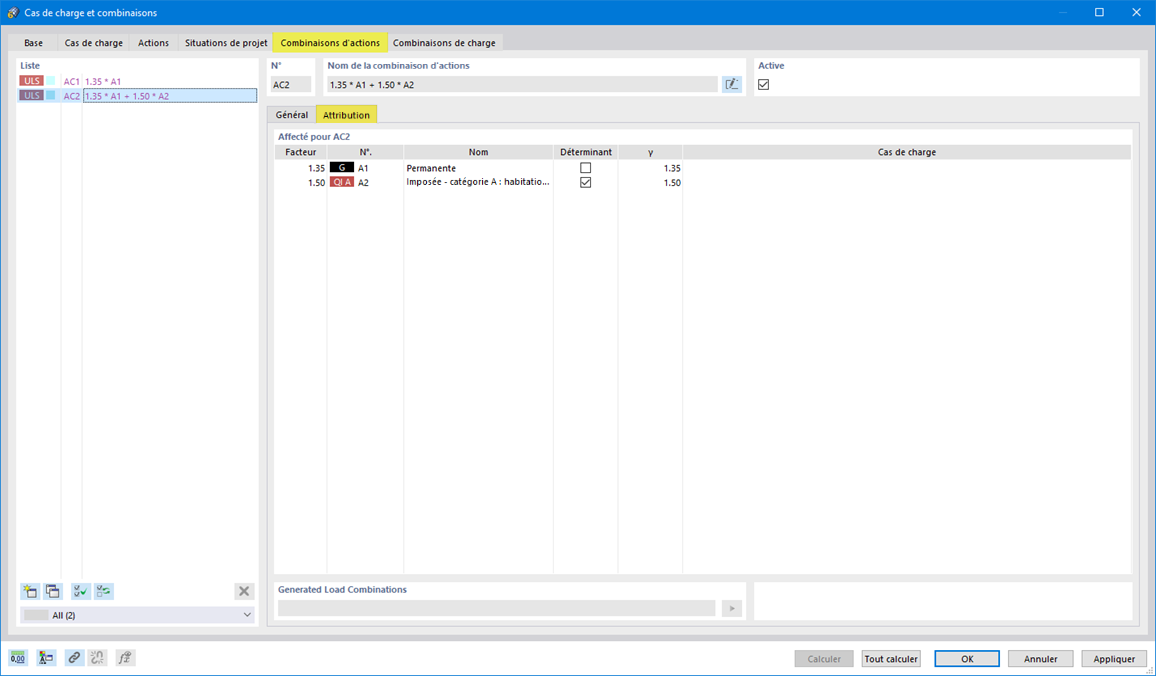
Task: Open the All (2) filter dropdown
Action: click(x=137, y=615)
